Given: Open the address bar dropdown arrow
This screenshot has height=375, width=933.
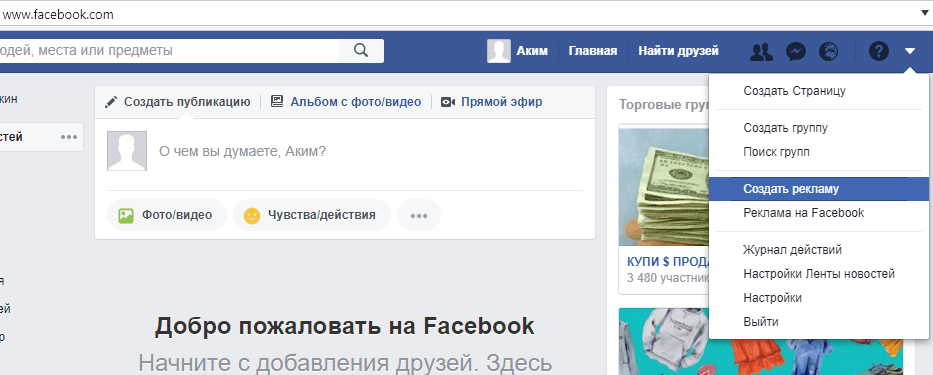Looking at the screenshot, I should tap(926, 14).
